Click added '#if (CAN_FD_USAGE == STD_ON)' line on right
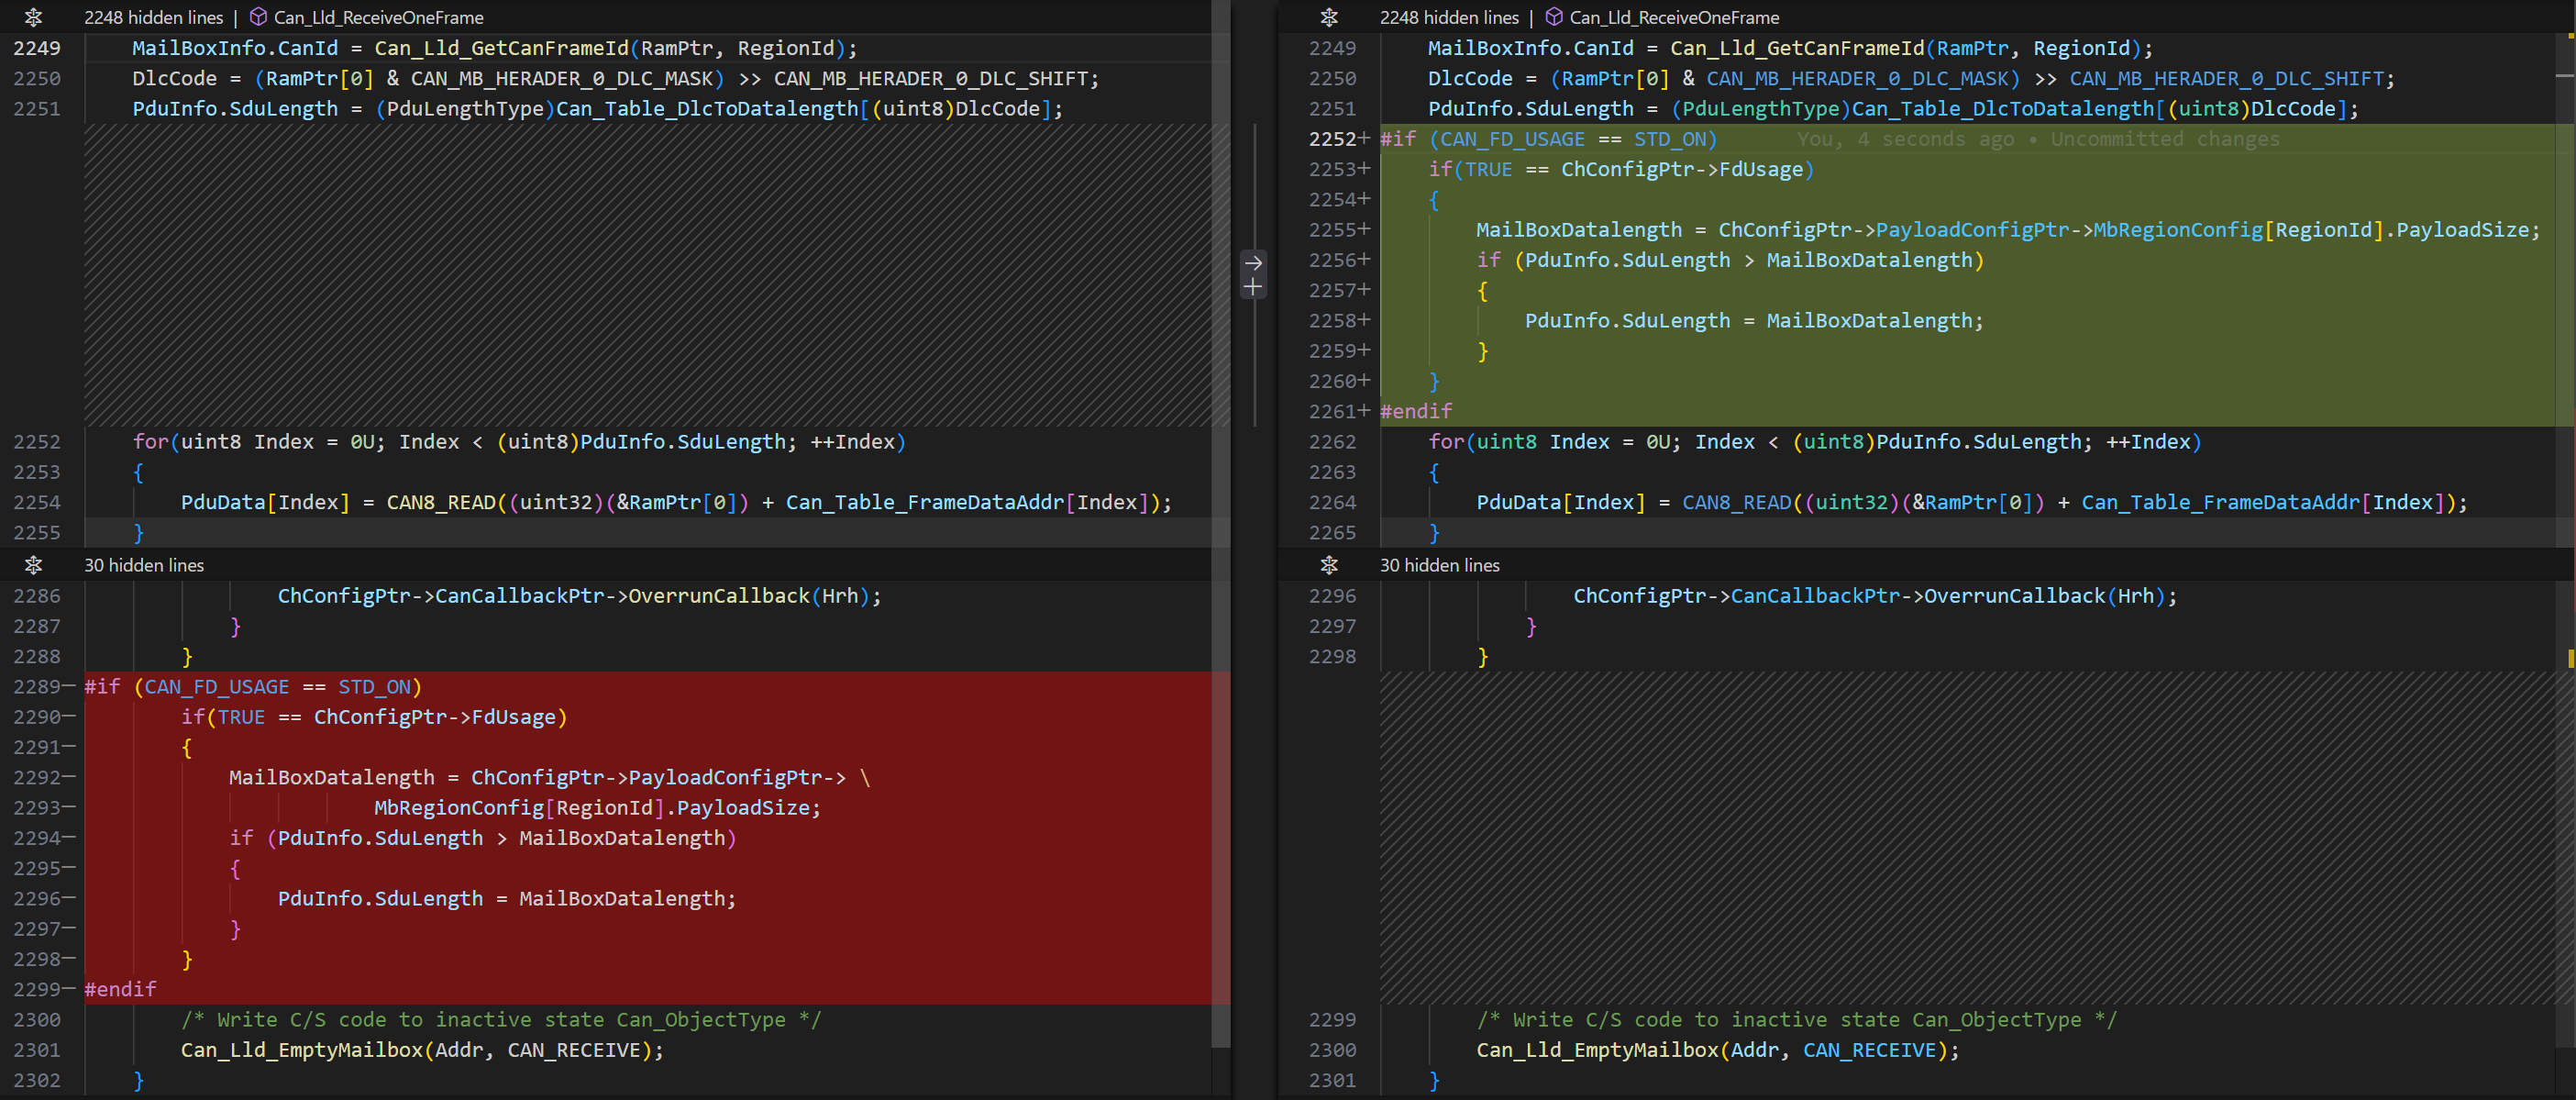2576x1100 pixels. [1548, 139]
